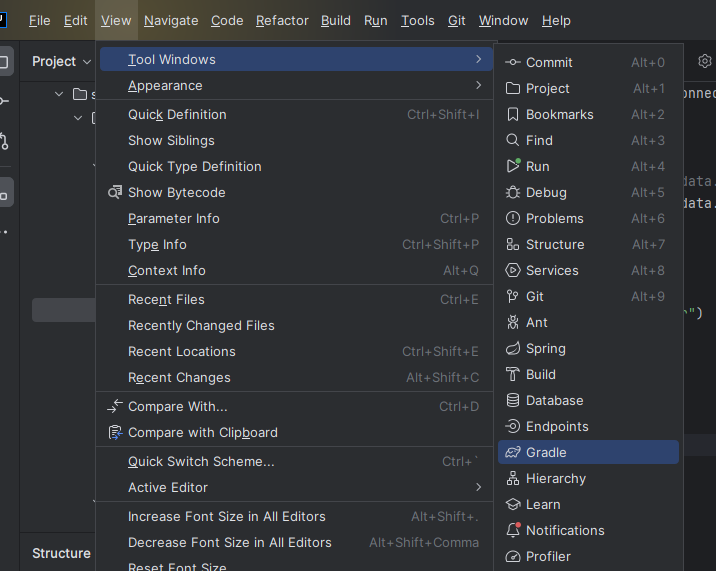The height and width of the screenshot is (571, 716).
Task: Click the pull requests icon in left sidebar
Action: click(4, 141)
